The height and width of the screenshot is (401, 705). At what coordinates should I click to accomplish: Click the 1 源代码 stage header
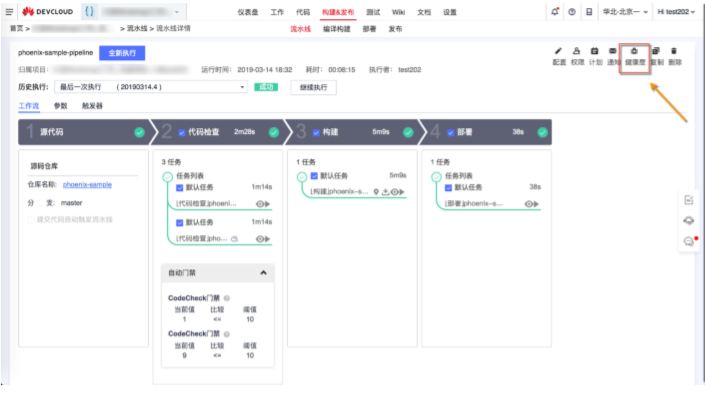coord(85,132)
